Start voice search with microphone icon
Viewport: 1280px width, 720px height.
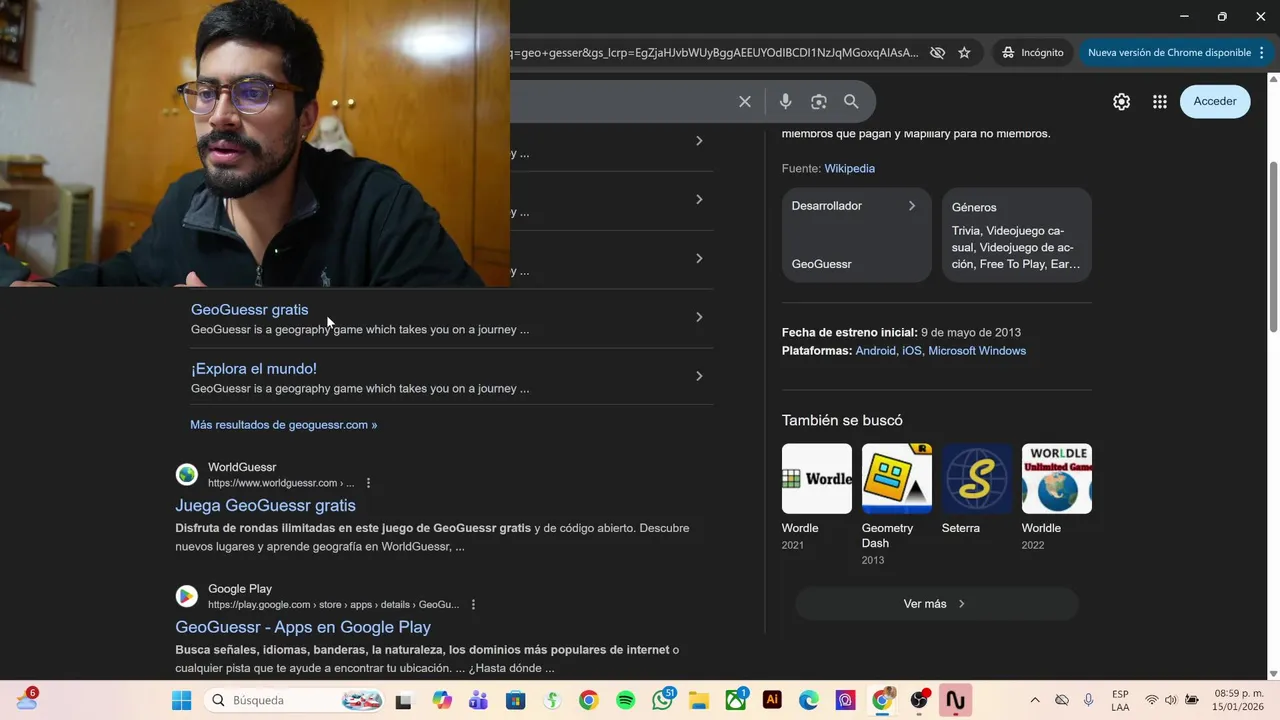point(786,101)
